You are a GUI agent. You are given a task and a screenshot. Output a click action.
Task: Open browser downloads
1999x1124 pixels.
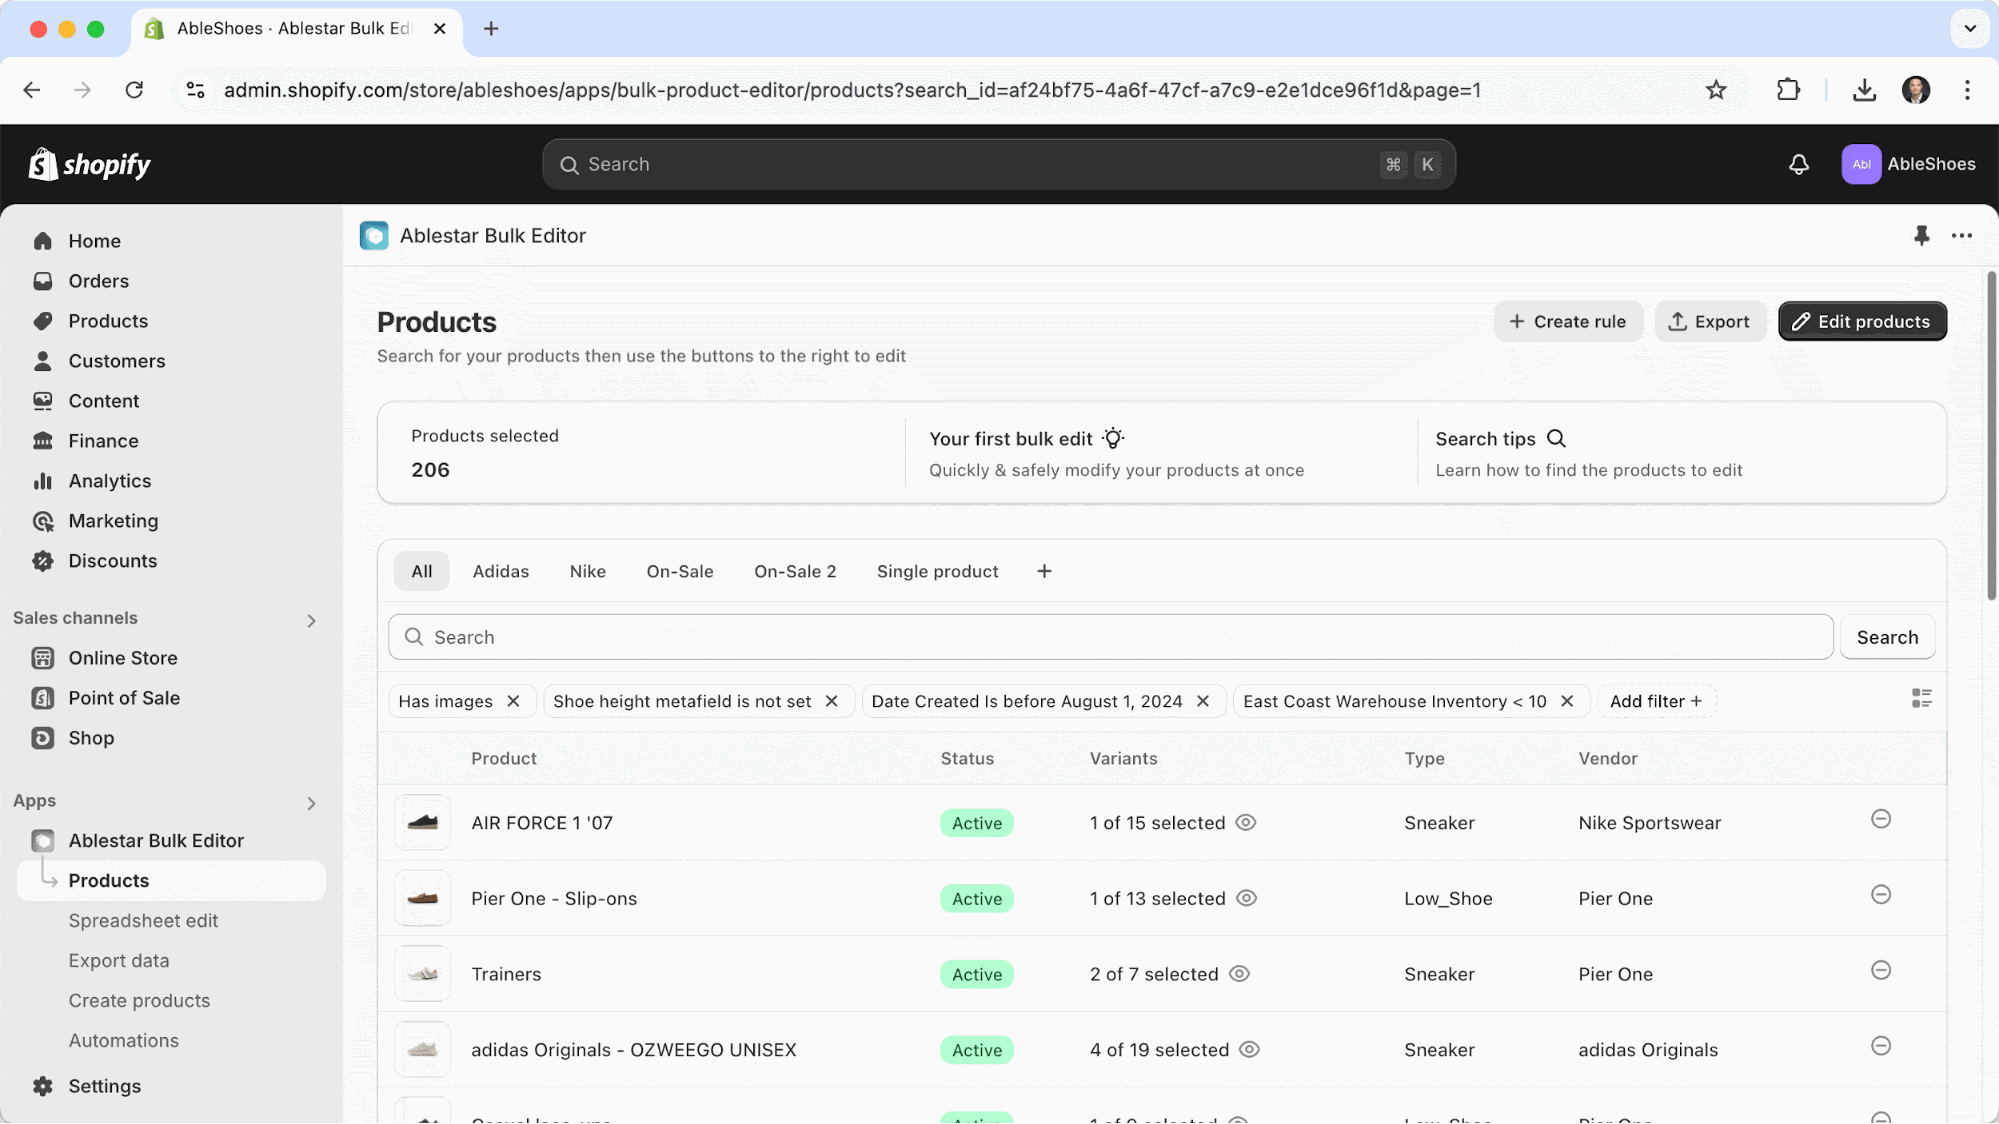tap(1864, 90)
